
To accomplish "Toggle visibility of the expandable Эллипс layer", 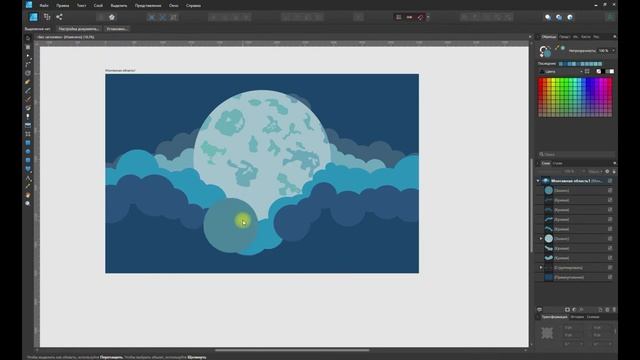I will click(610, 239).
